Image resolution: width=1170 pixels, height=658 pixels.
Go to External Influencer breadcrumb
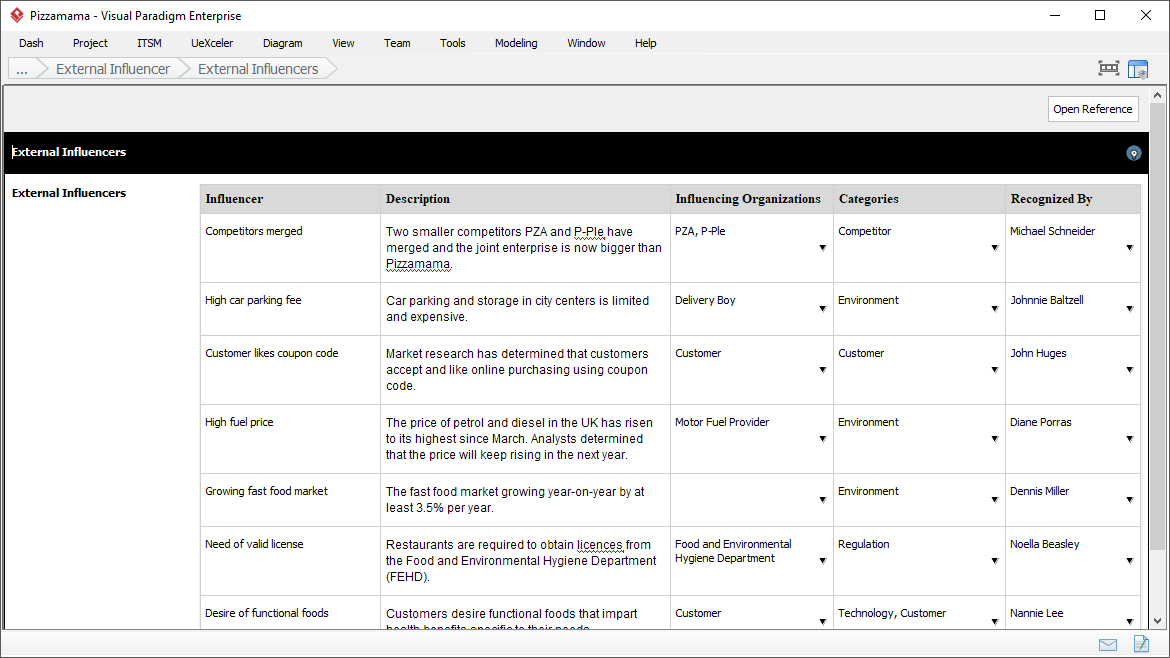tap(112, 69)
